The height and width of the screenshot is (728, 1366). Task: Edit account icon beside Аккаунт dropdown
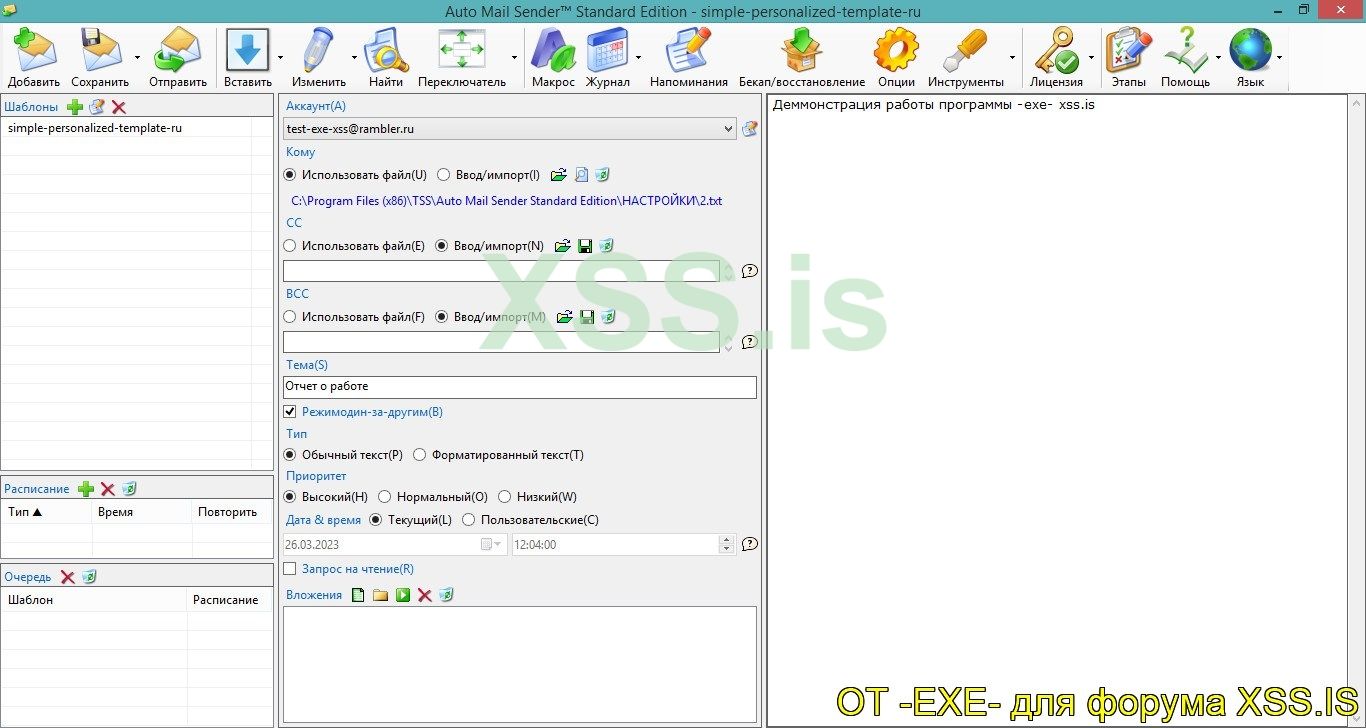click(749, 128)
